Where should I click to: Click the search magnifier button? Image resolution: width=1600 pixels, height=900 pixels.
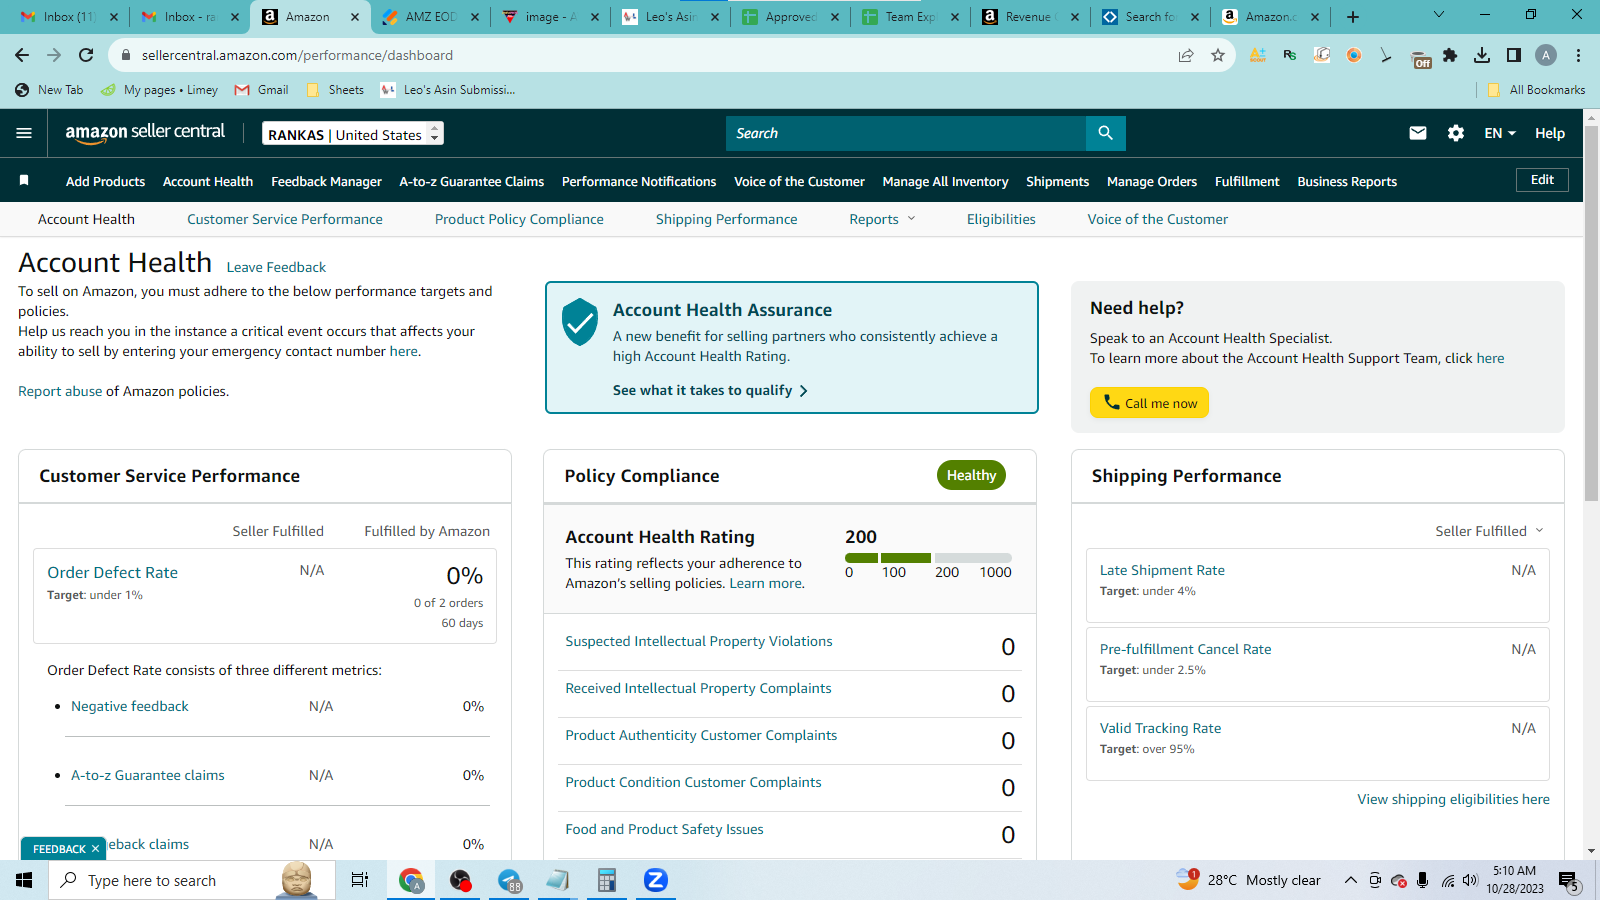(x=1105, y=133)
